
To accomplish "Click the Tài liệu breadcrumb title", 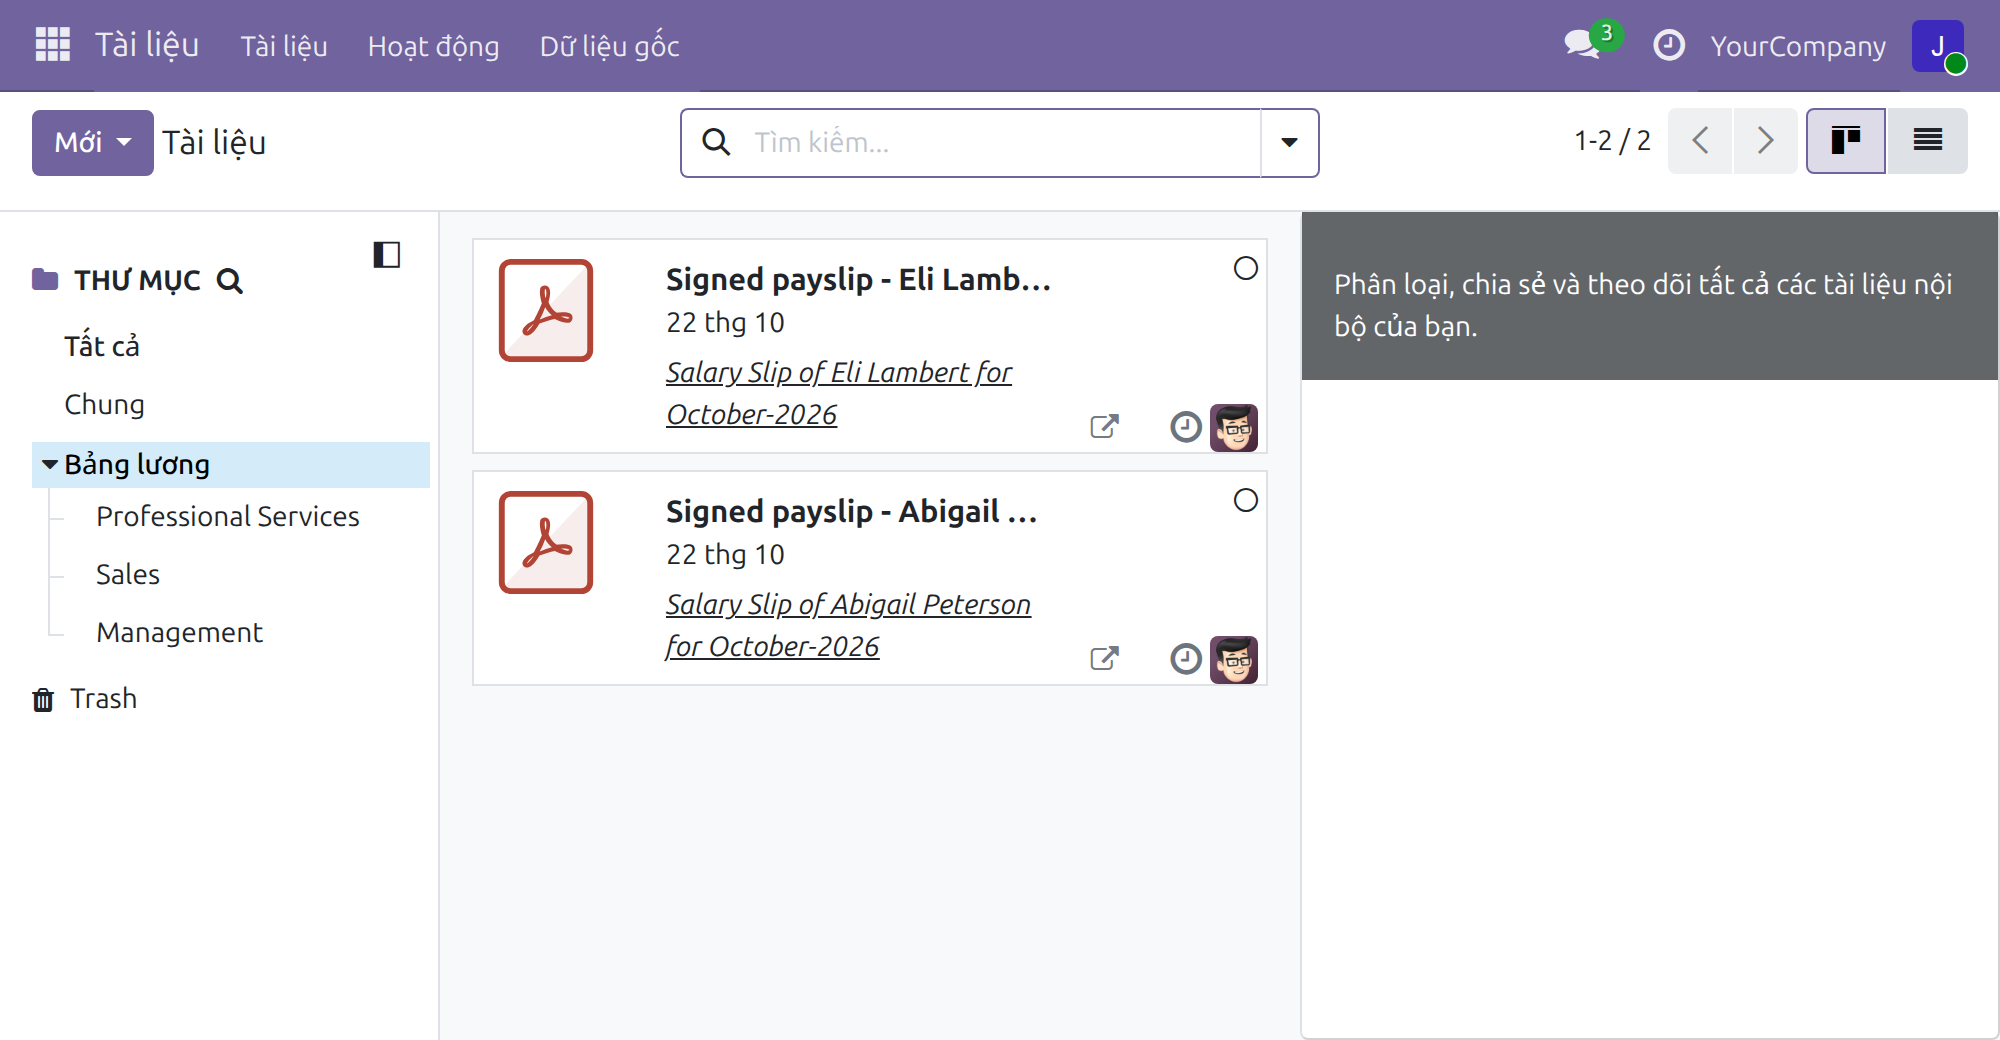I will [215, 143].
